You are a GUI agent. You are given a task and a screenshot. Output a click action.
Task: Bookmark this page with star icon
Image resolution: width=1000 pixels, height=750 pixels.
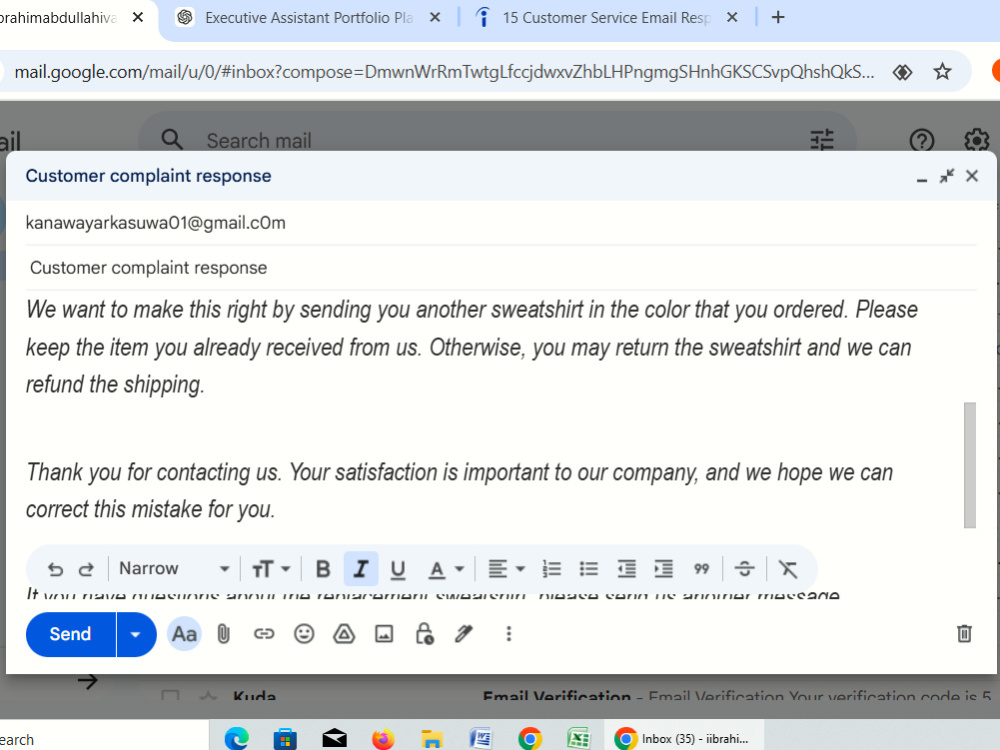[942, 72]
